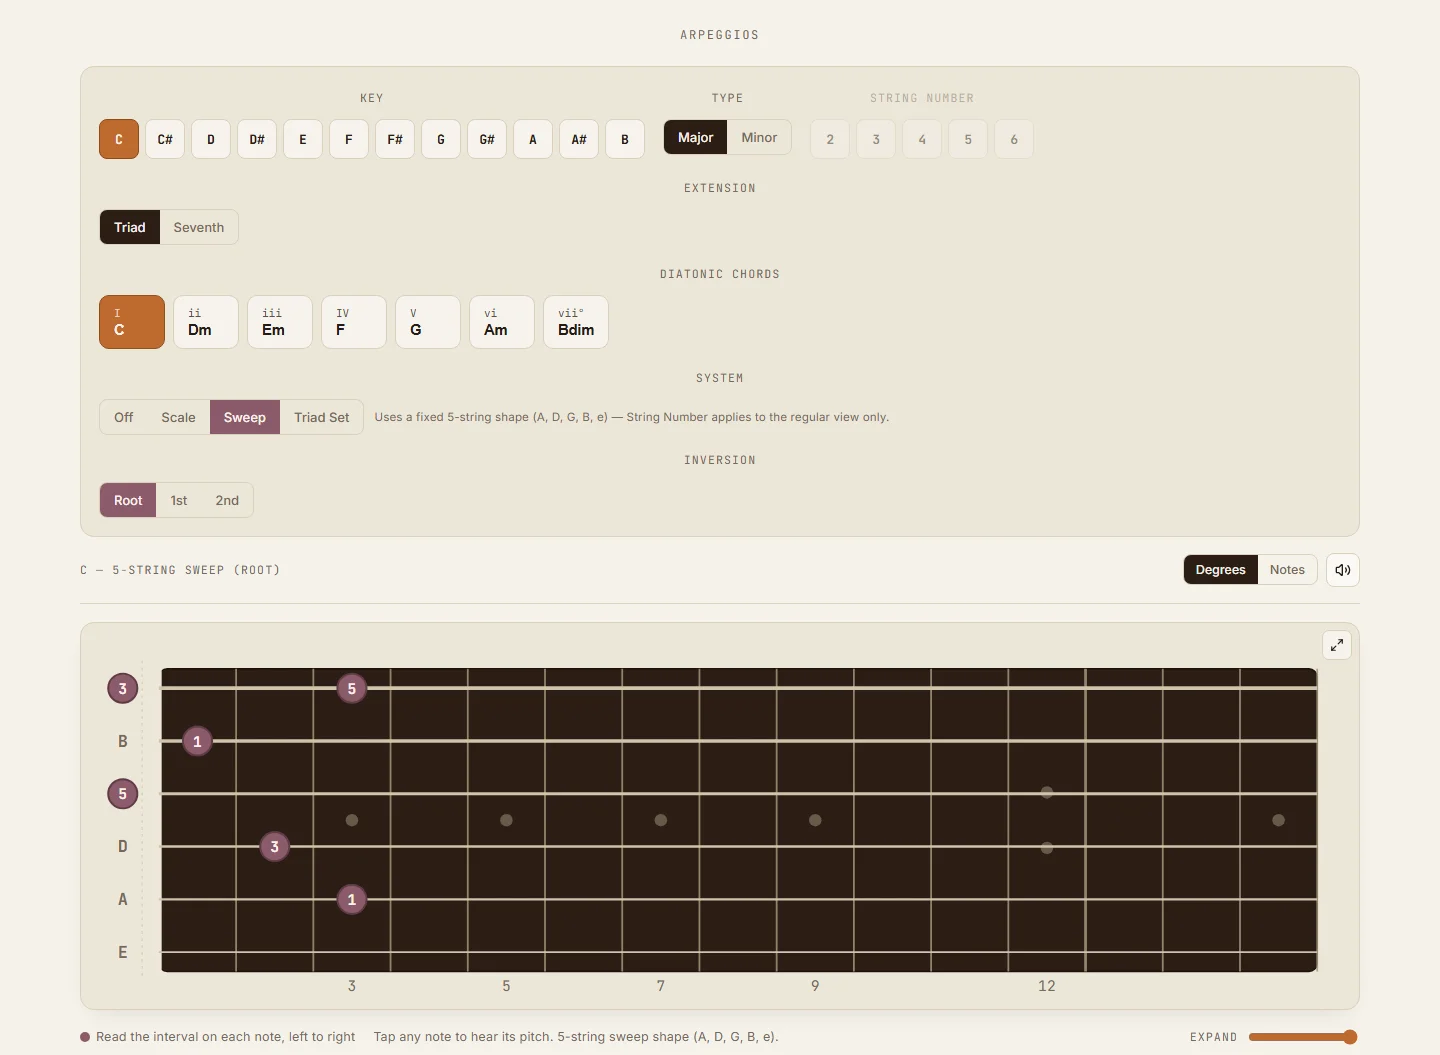Click the D string label
Screen dimensions: 1440x1055
[x=123, y=846]
